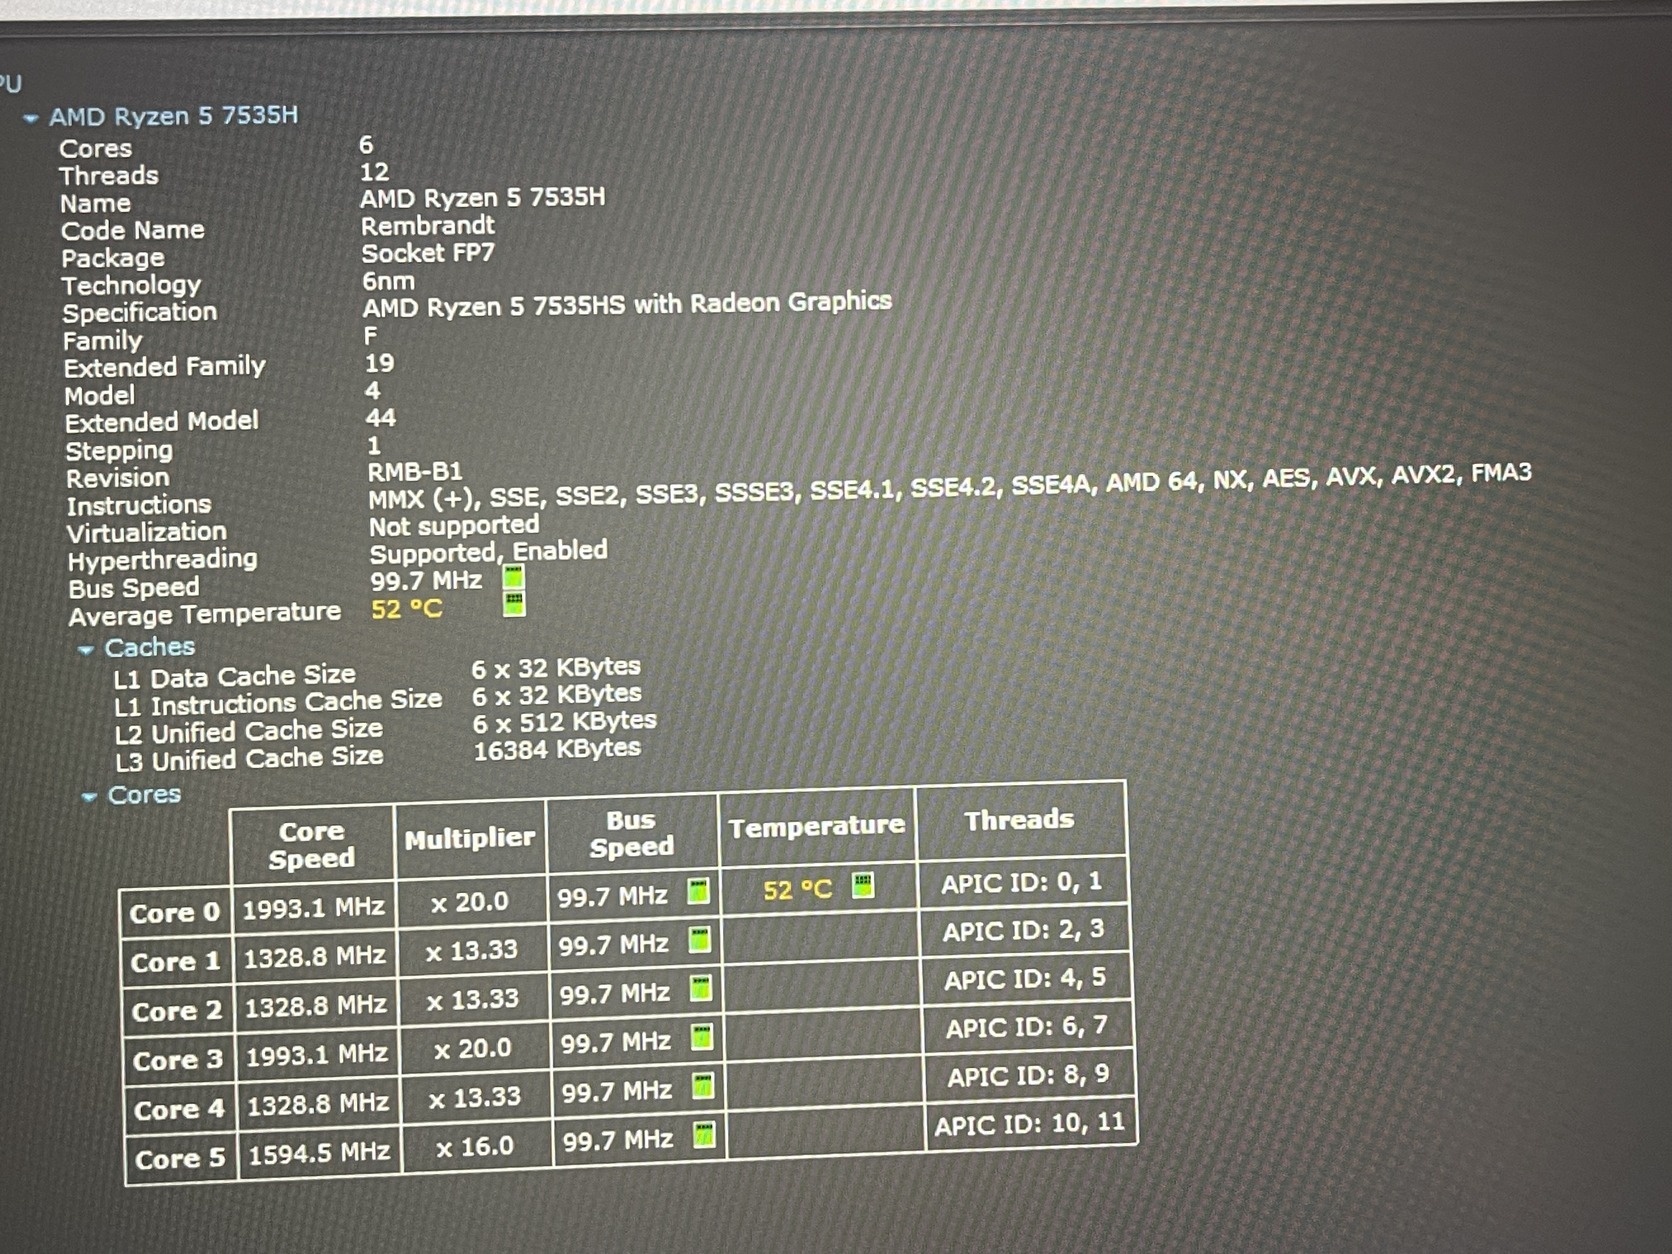Open the Core 5 bus speed graph icon

tap(704, 1134)
